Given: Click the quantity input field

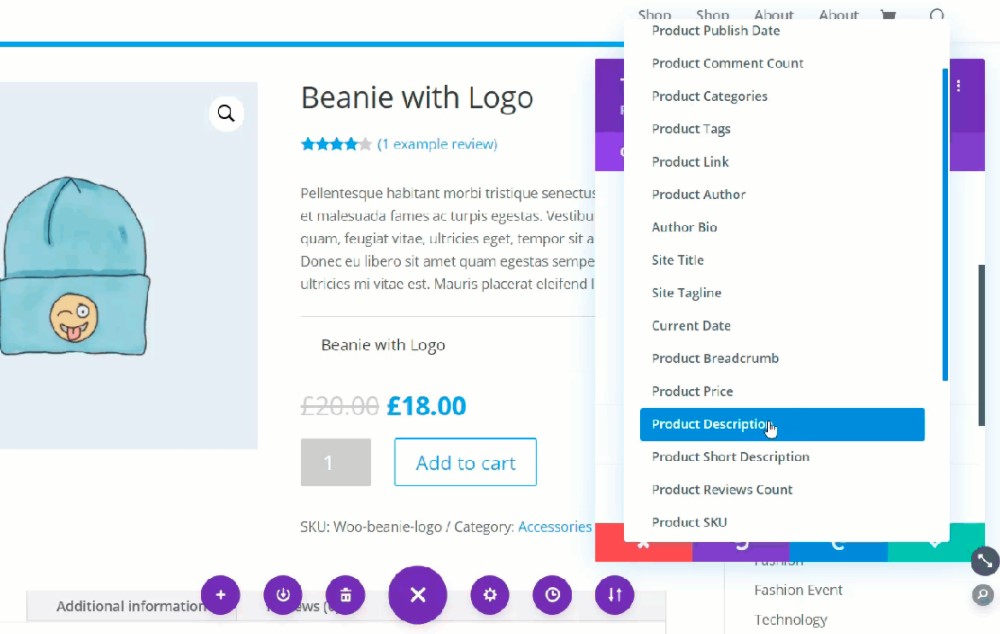Looking at the screenshot, I should point(335,462).
